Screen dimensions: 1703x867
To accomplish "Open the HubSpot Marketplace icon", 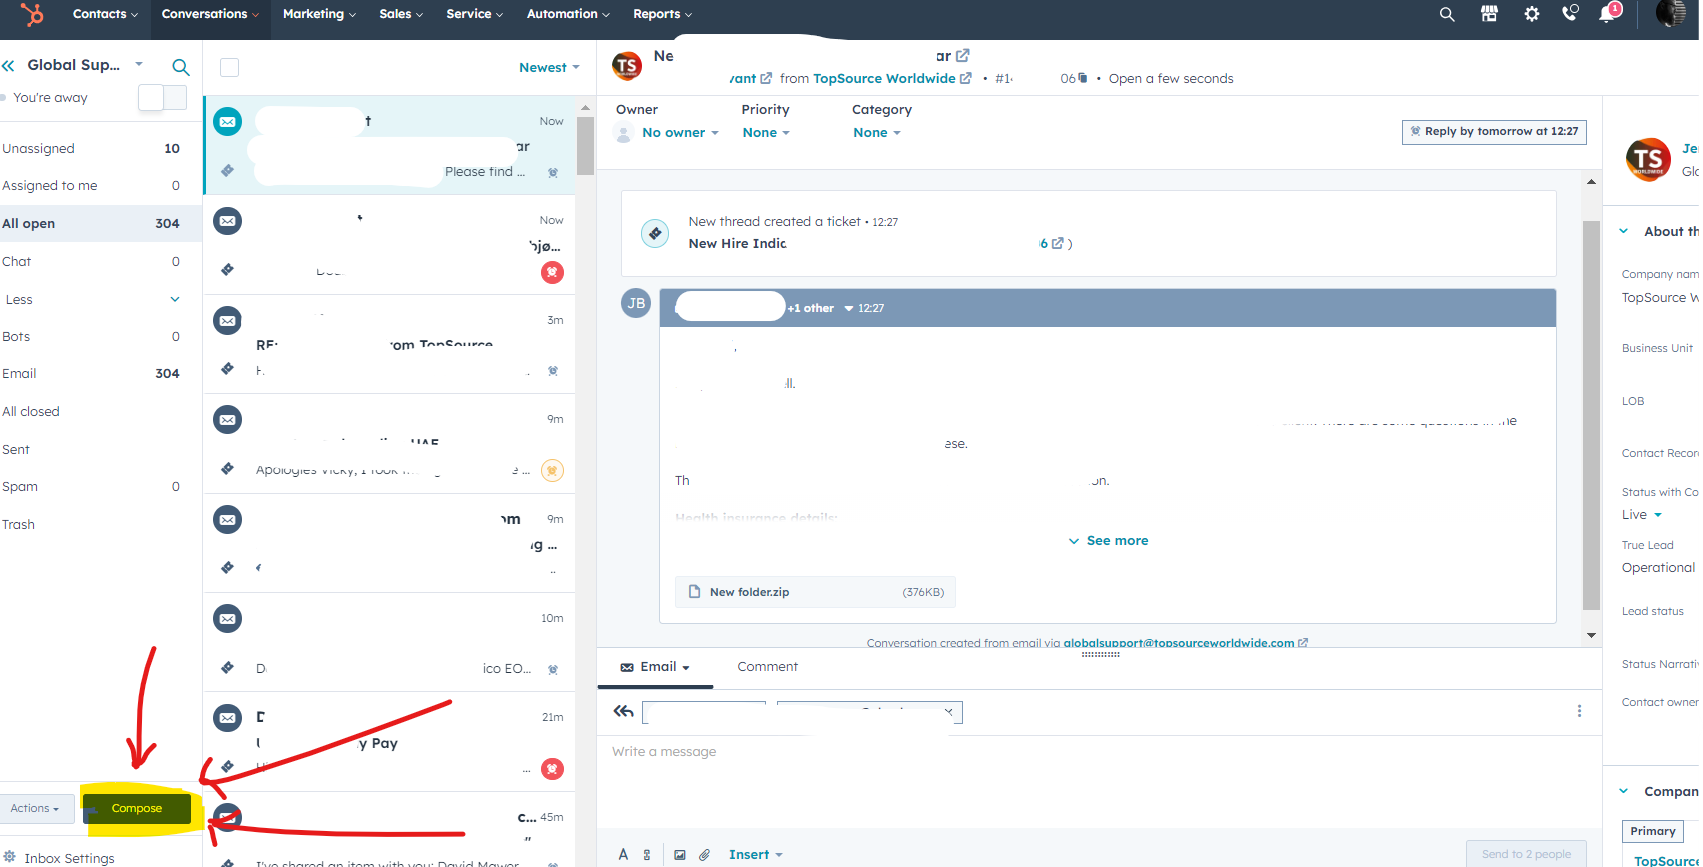I will [1489, 14].
